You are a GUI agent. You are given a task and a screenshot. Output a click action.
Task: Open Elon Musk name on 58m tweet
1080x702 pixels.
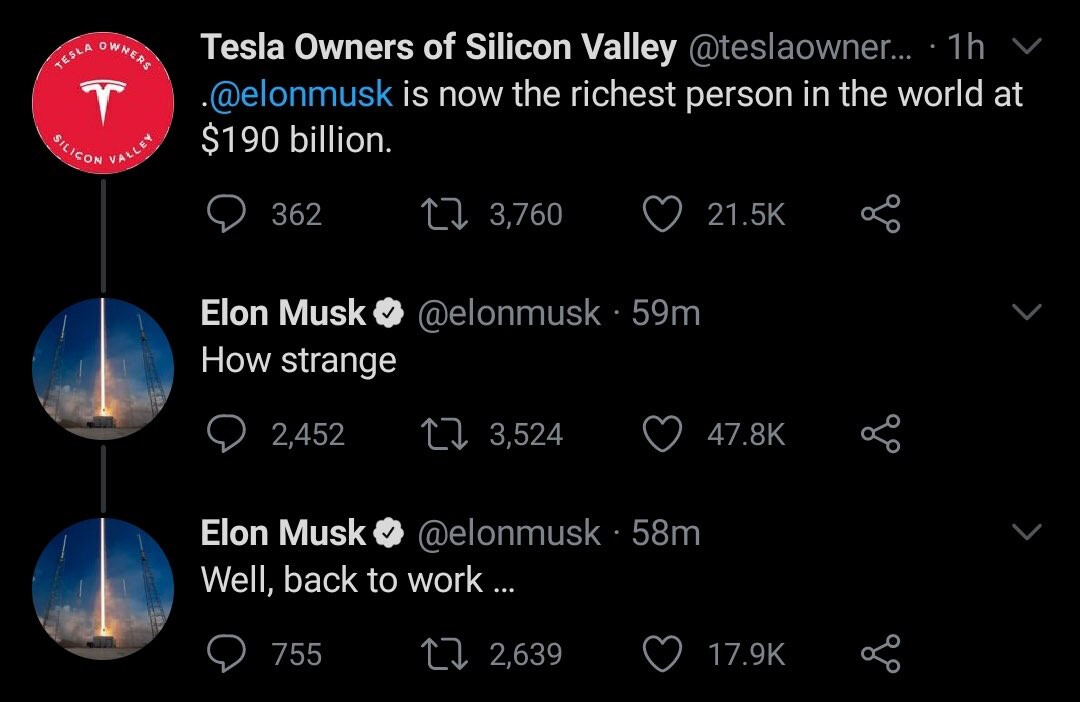pyautogui.click(x=283, y=533)
